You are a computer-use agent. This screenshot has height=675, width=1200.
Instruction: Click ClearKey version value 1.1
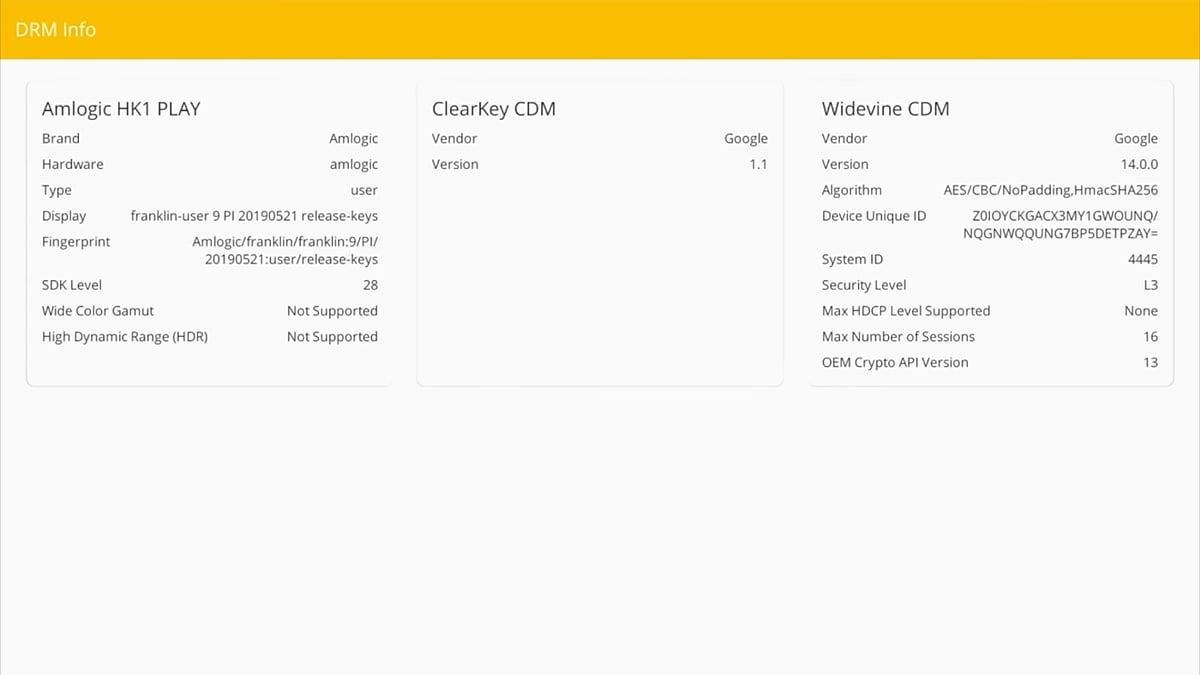click(x=758, y=164)
